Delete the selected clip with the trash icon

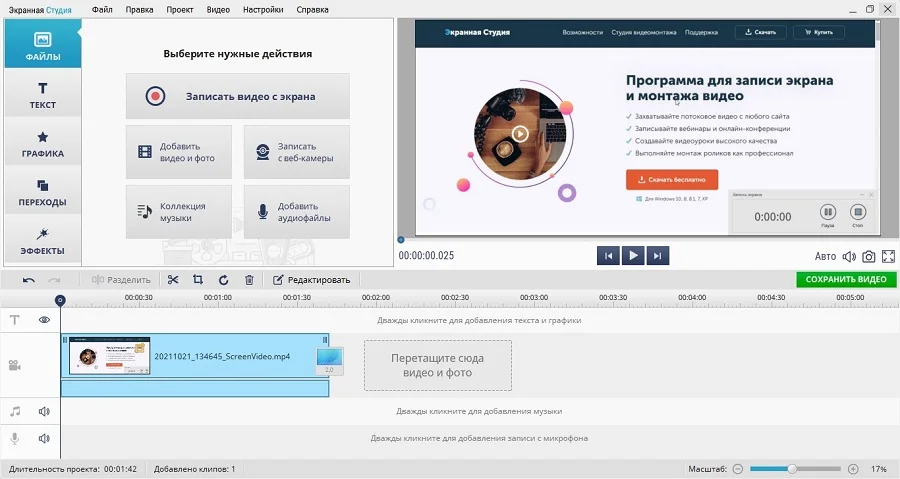[x=249, y=280]
